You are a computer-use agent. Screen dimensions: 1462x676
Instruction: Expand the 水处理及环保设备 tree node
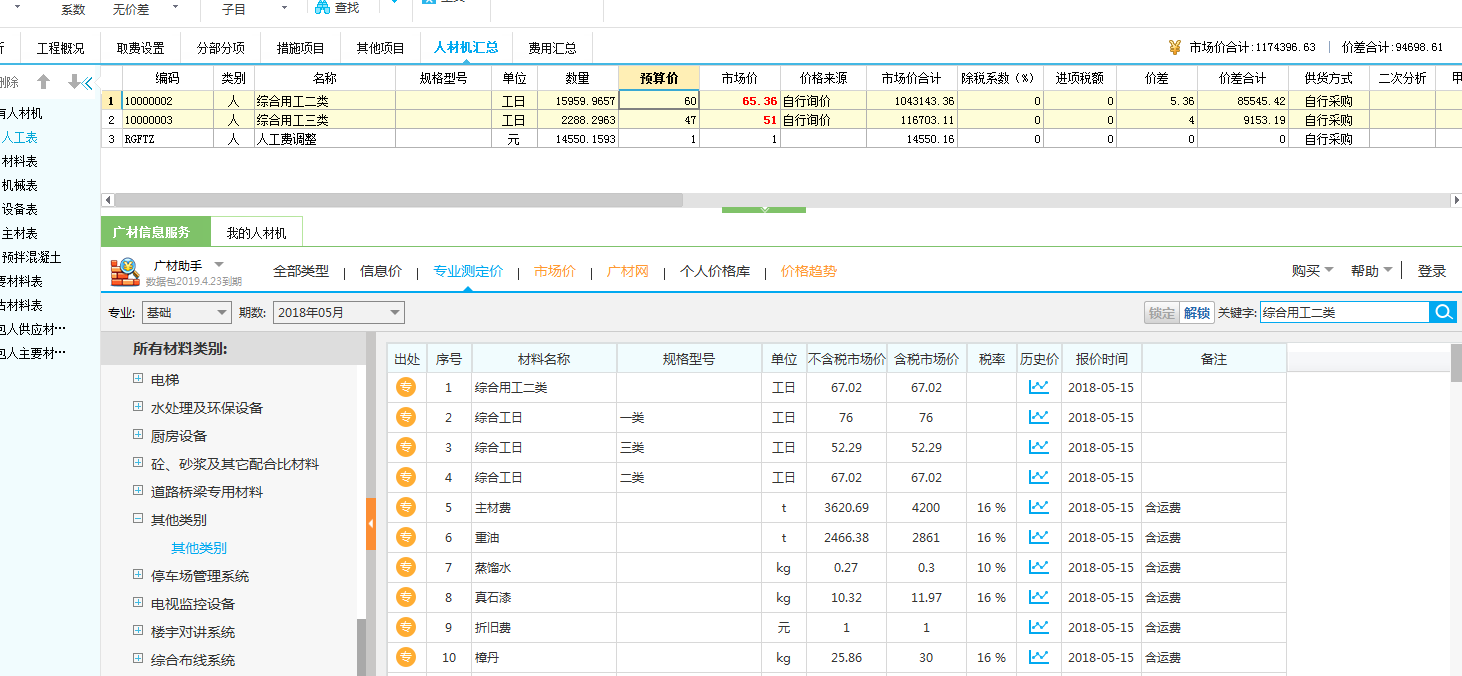coord(138,407)
